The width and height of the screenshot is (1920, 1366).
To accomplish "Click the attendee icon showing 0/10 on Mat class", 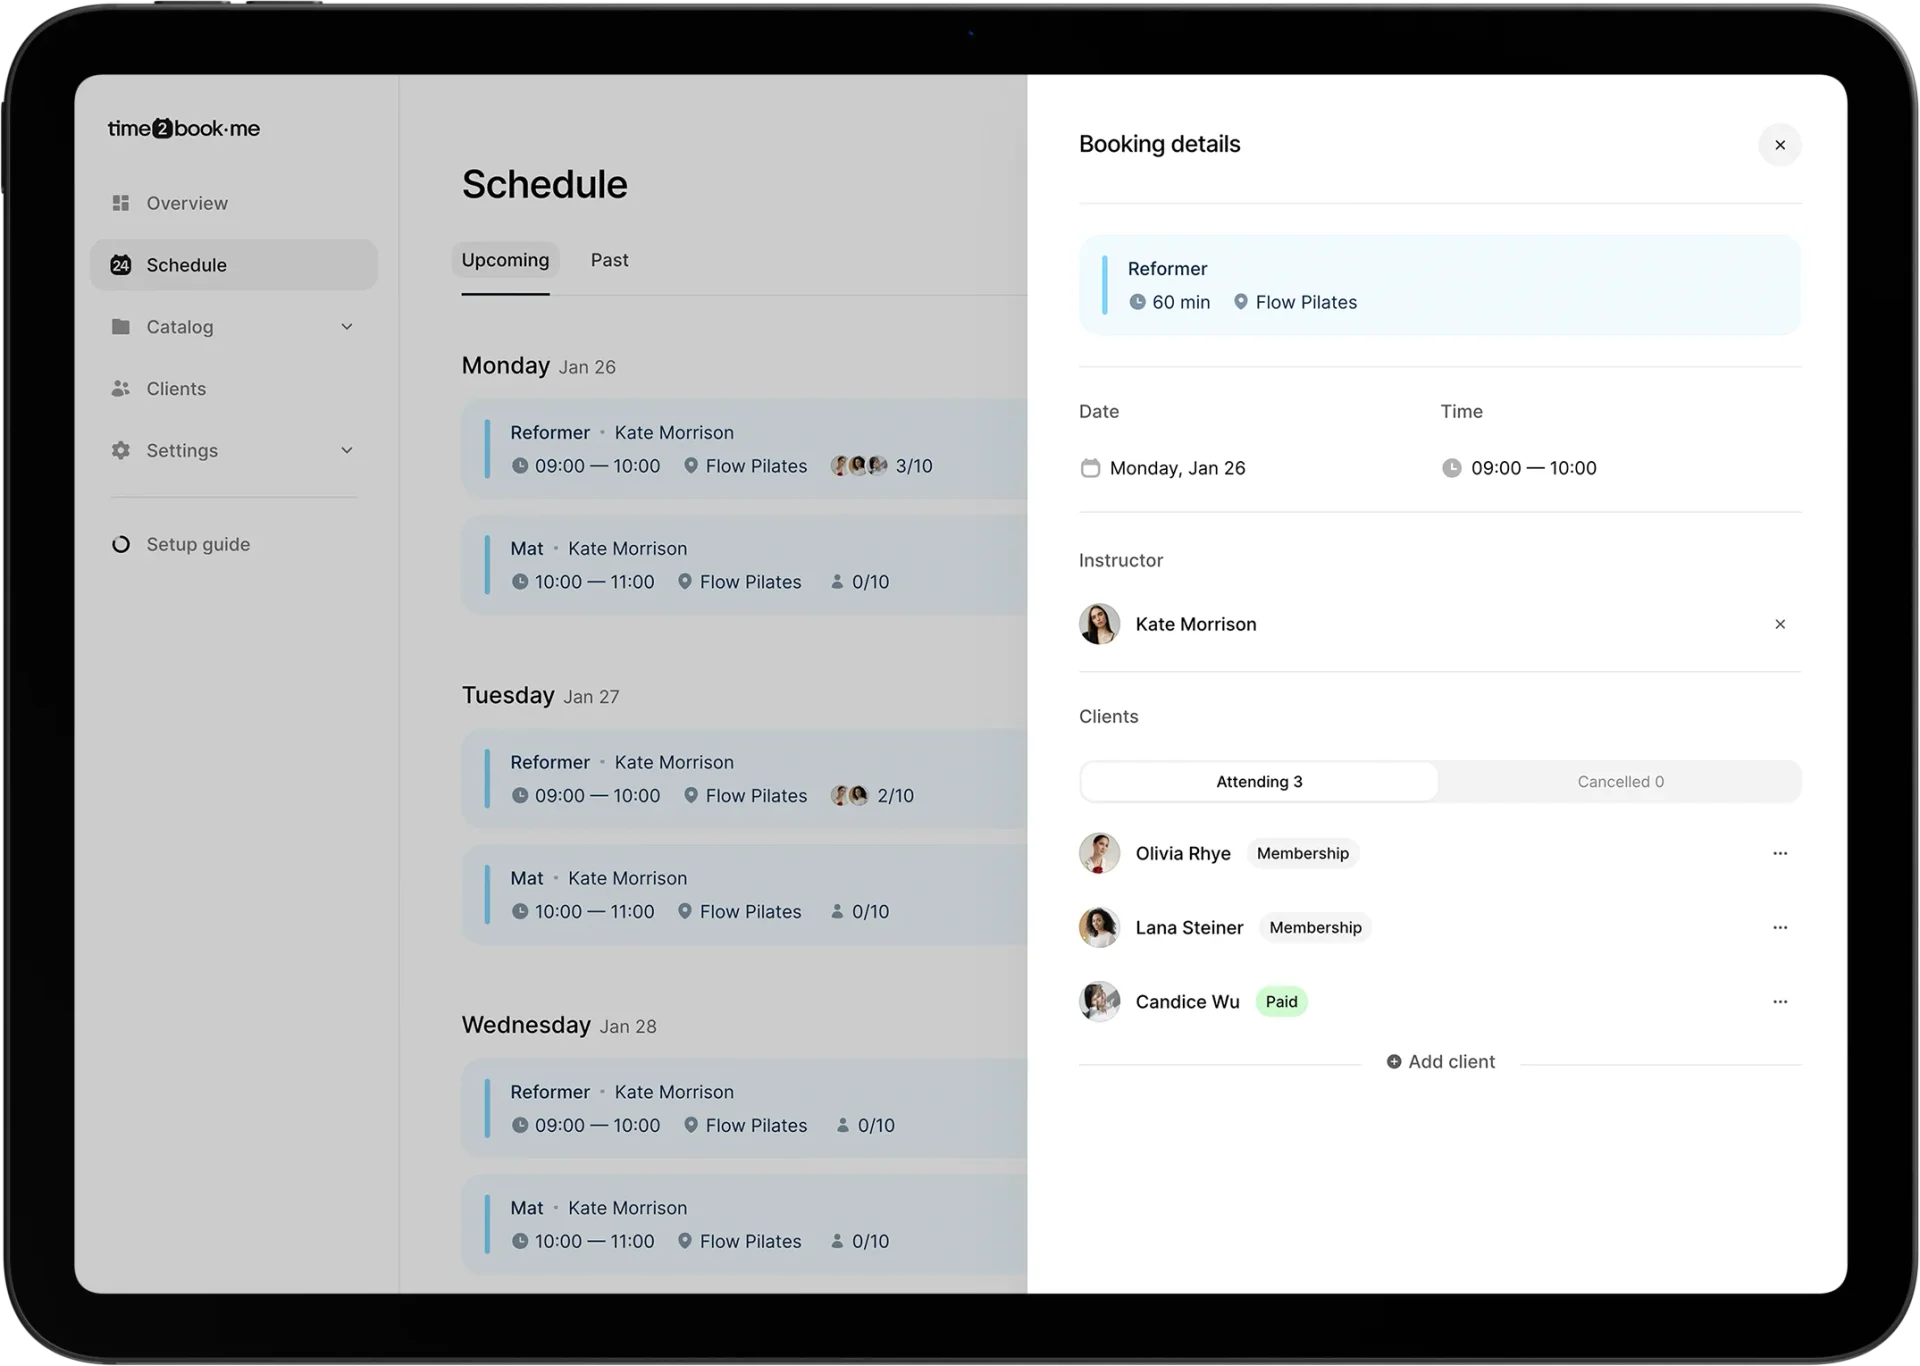I will [x=836, y=581].
